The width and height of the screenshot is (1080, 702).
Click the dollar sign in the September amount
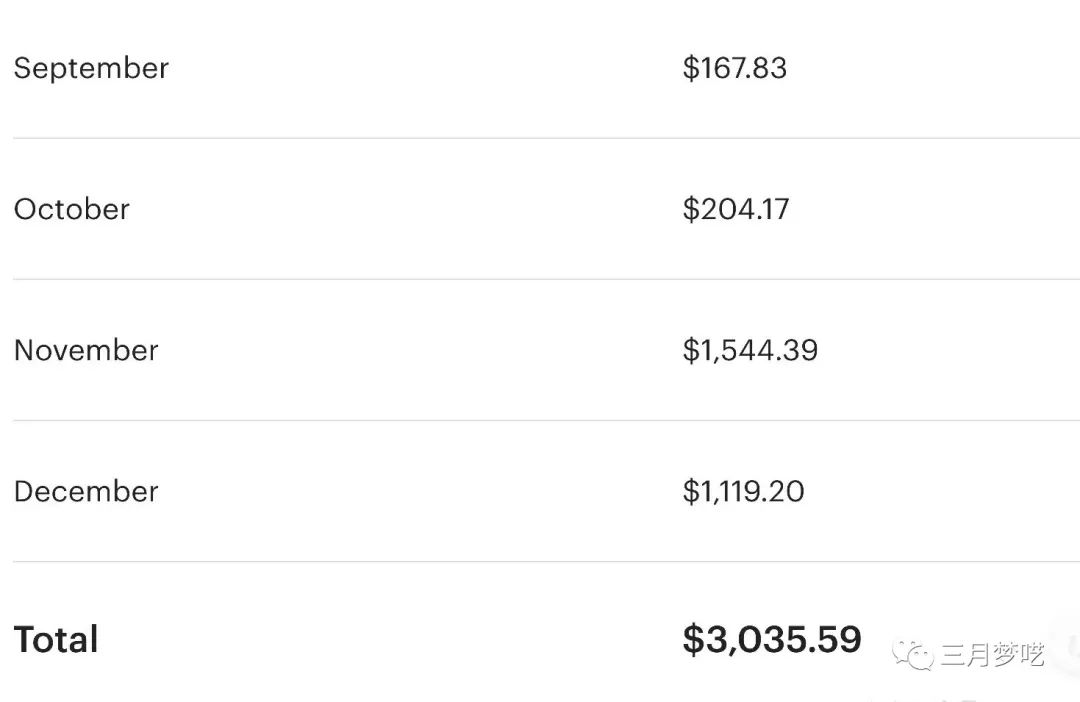coord(690,68)
